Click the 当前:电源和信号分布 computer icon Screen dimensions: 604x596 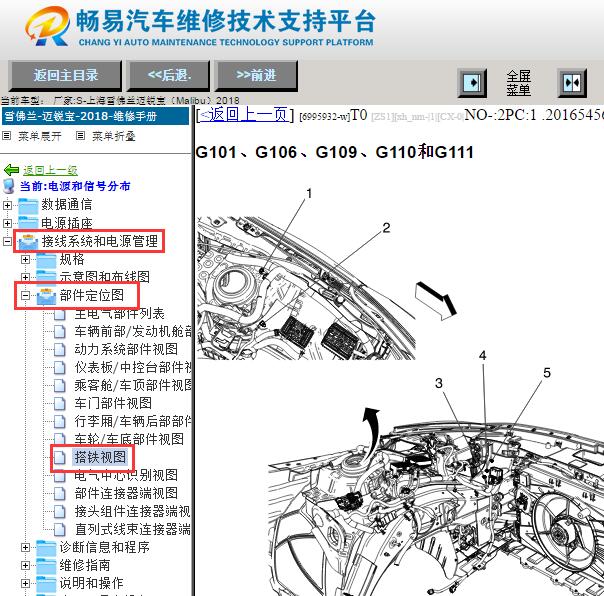point(9,186)
